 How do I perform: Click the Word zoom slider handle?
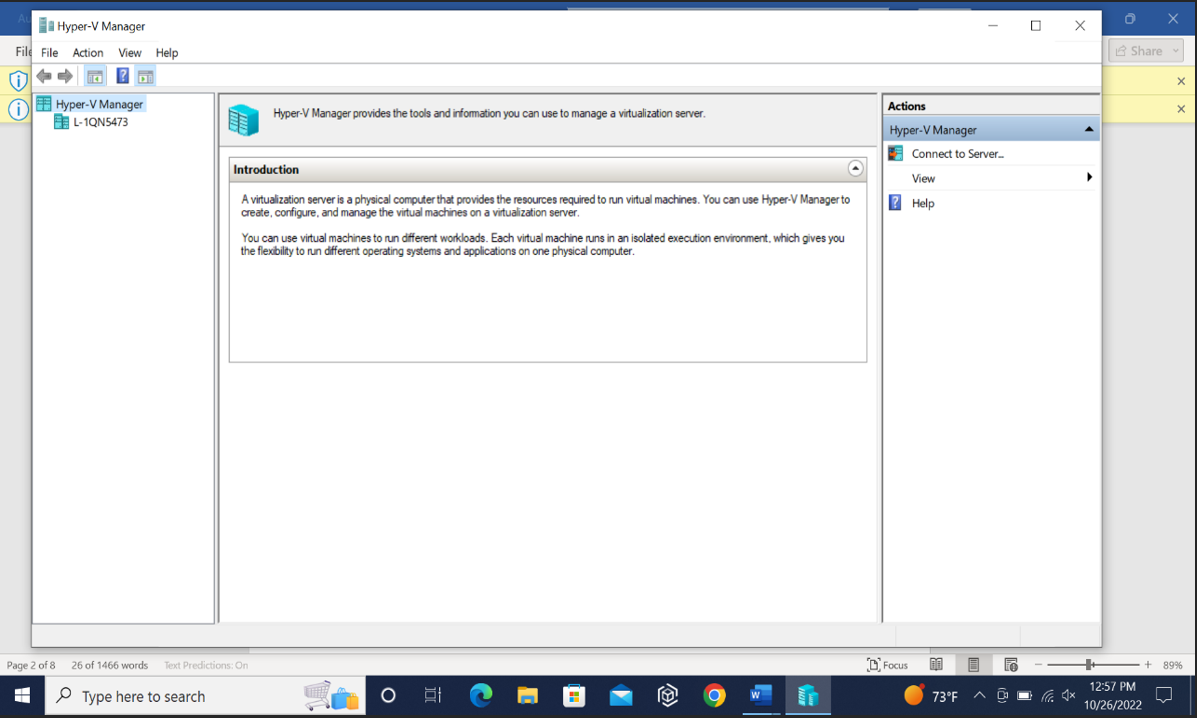pyautogui.click(x=1089, y=665)
